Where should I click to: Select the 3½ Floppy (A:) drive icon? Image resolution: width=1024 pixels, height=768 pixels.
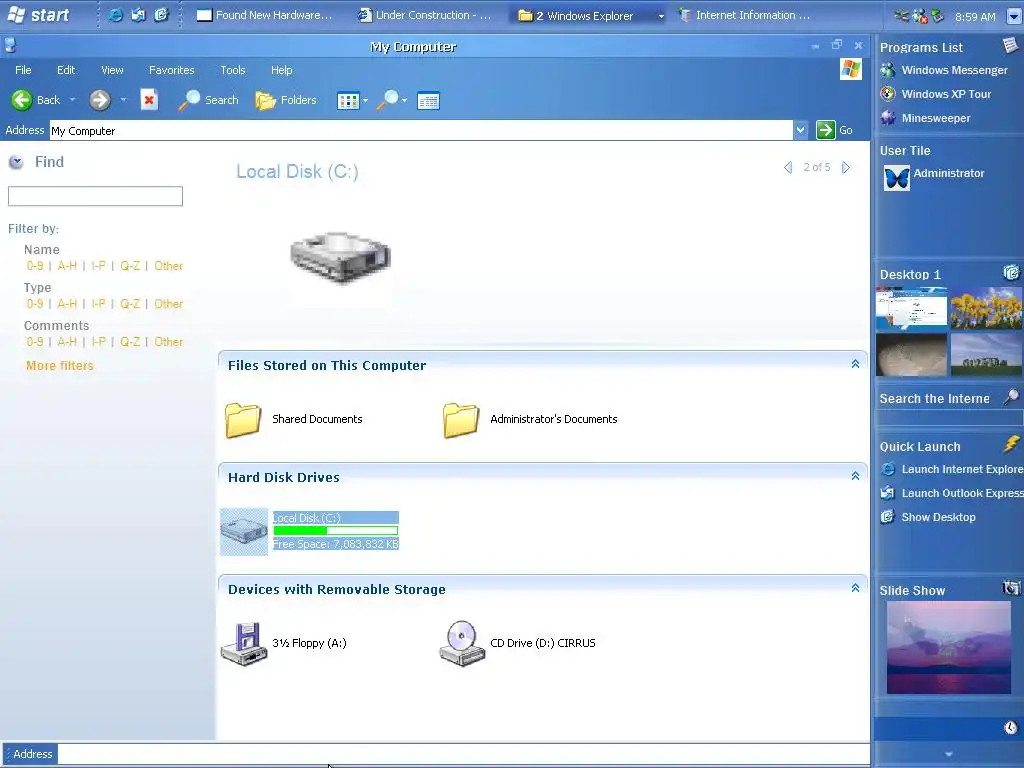[244, 643]
